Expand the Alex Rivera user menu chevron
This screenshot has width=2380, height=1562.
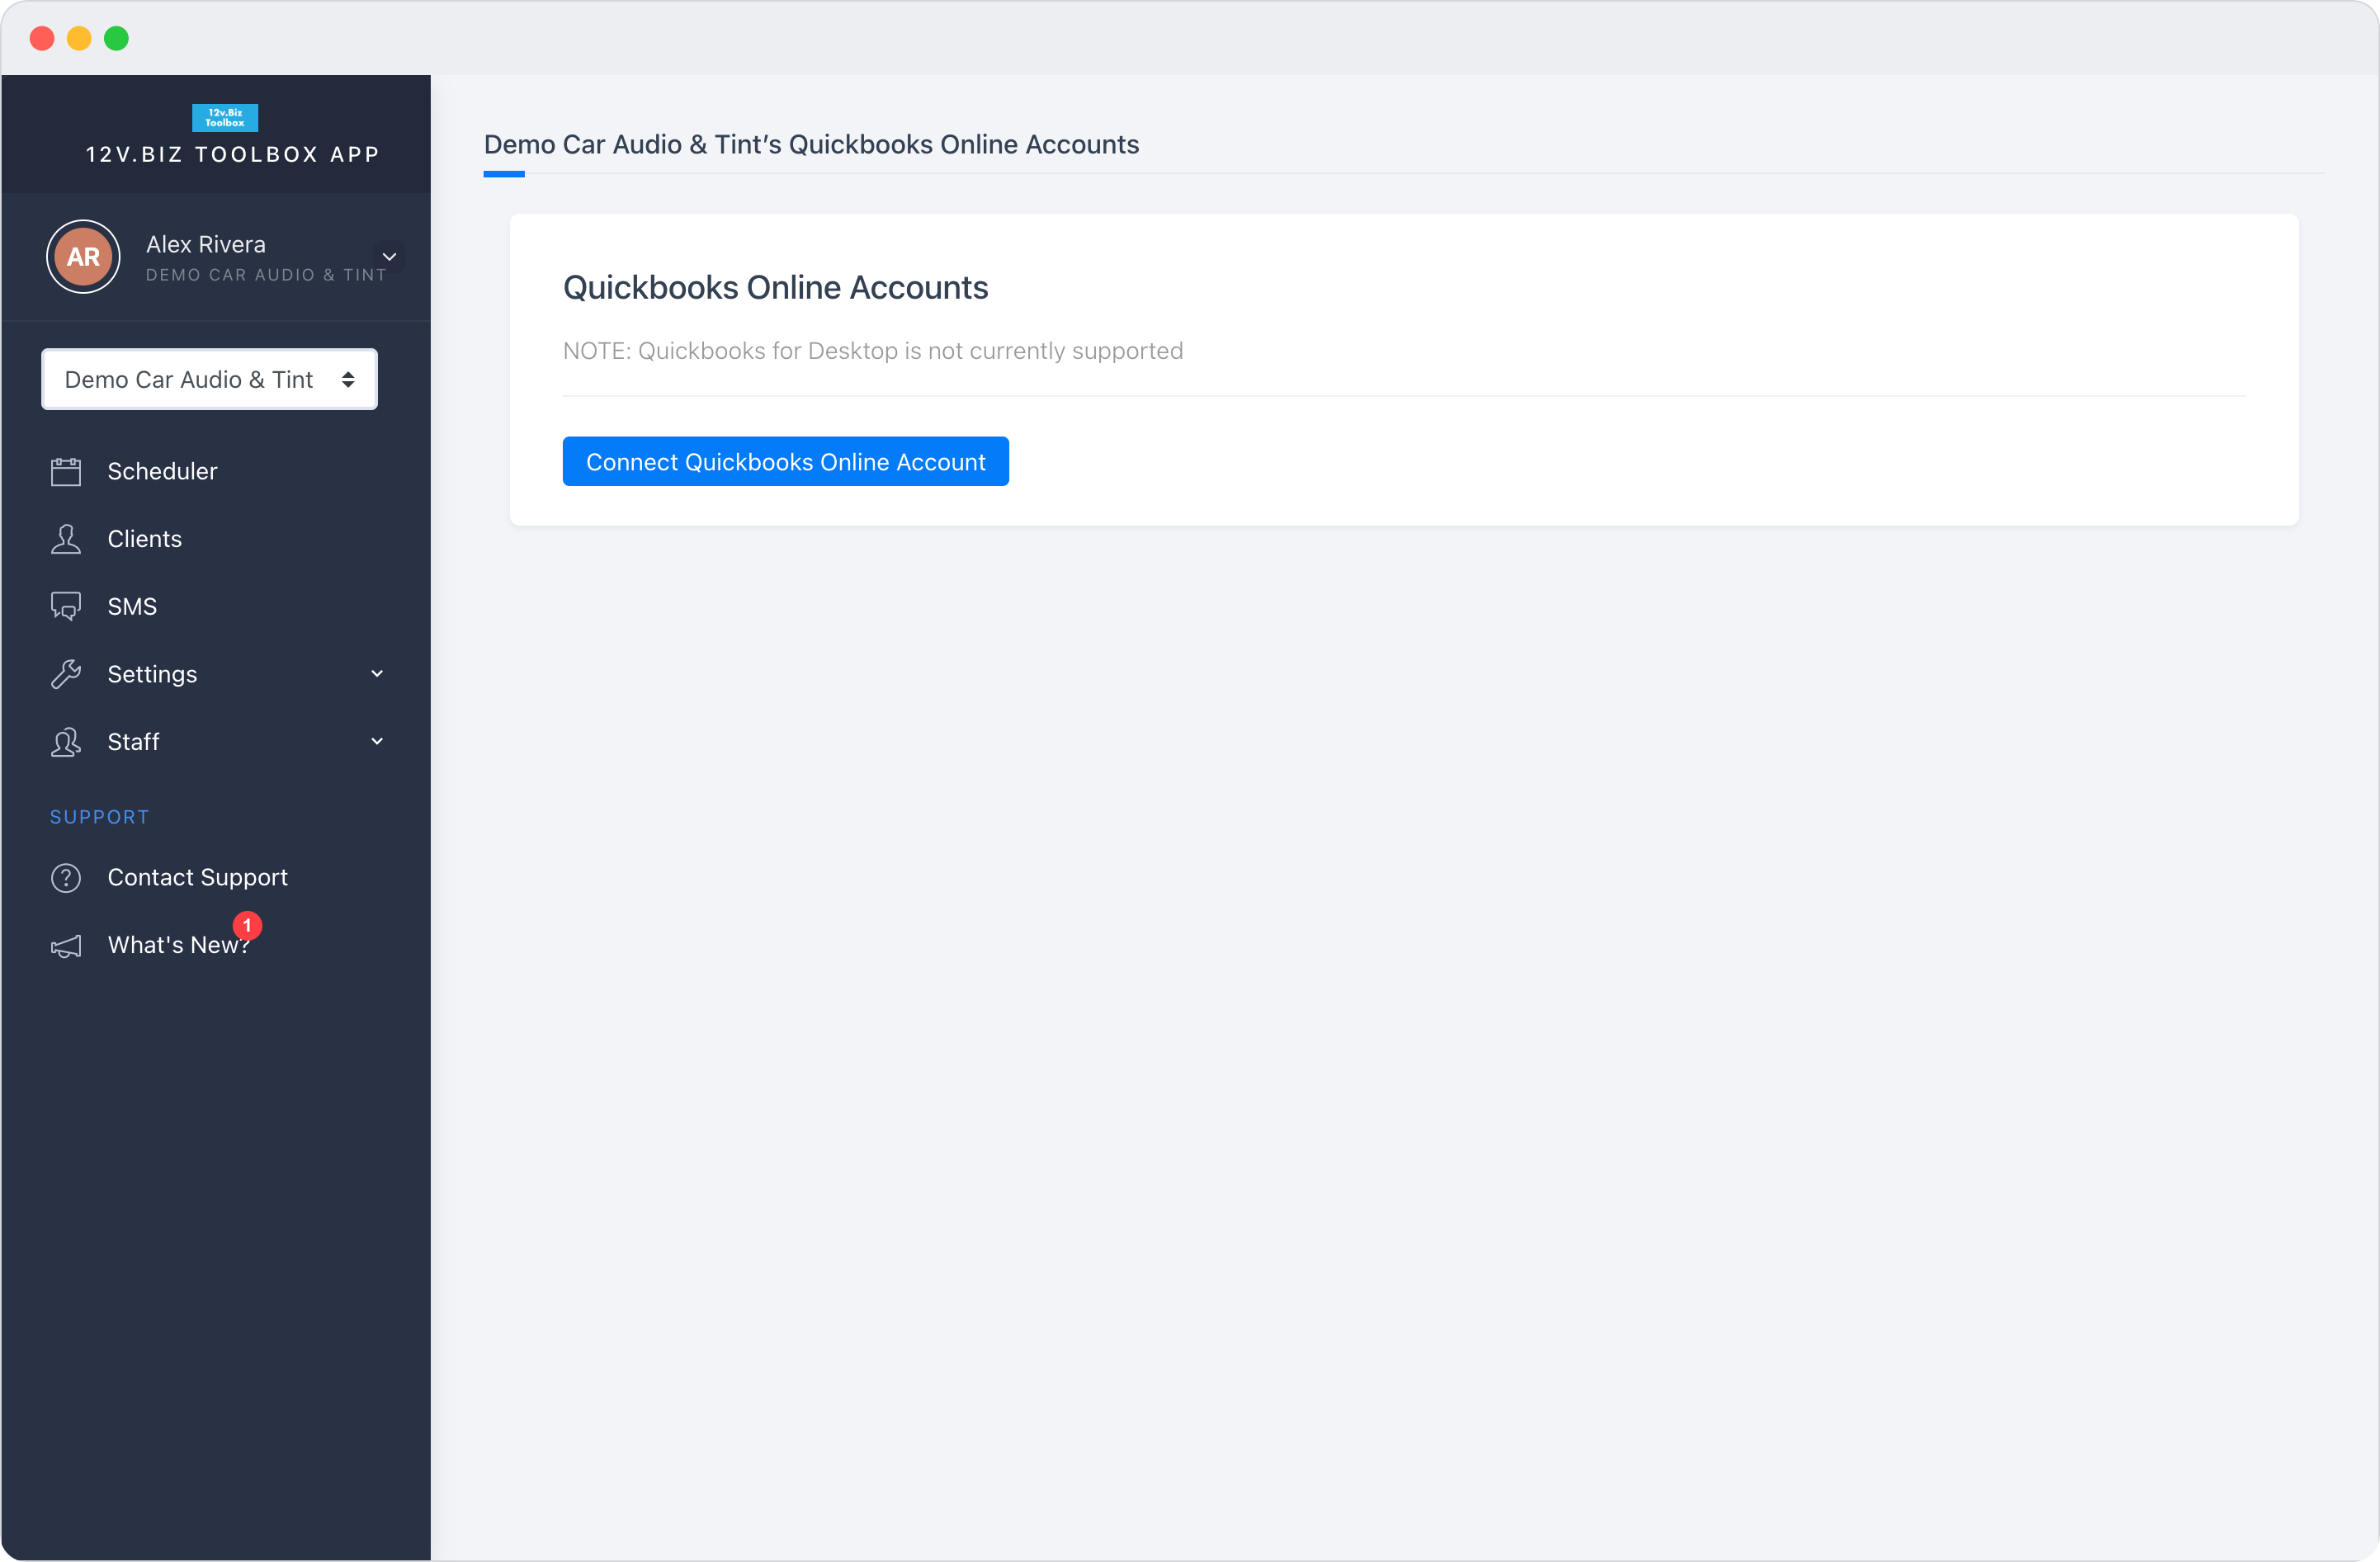pyautogui.click(x=390, y=257)
